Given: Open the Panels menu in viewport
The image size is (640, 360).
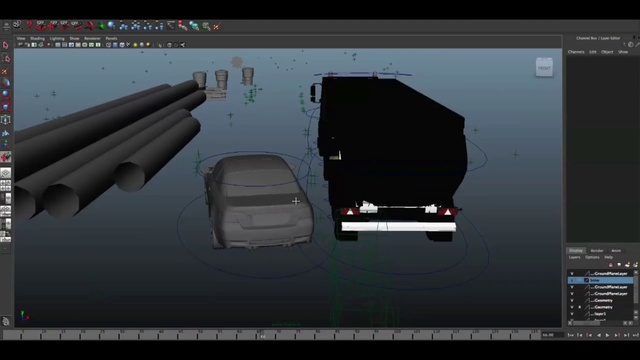Looking at the screenshot, I should (x=111, y=38).
